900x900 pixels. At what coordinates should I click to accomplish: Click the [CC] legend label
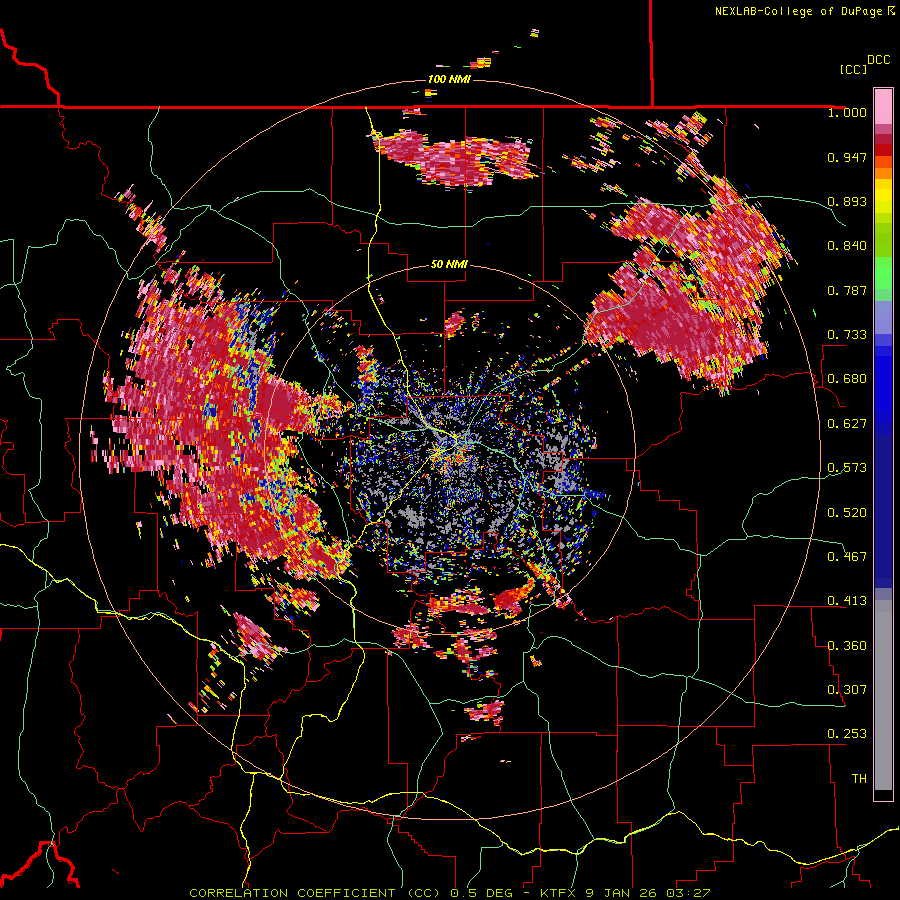point(853,69)
